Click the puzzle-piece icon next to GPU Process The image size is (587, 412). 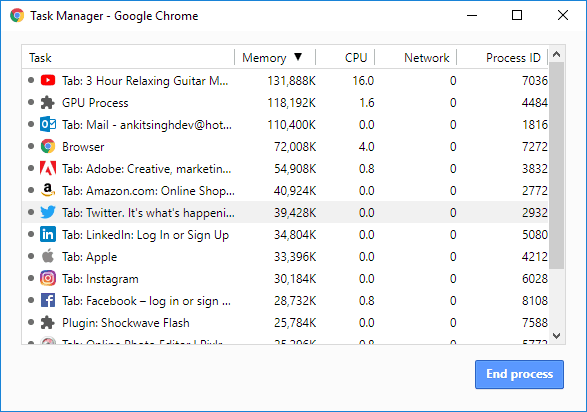click(48, 103)
